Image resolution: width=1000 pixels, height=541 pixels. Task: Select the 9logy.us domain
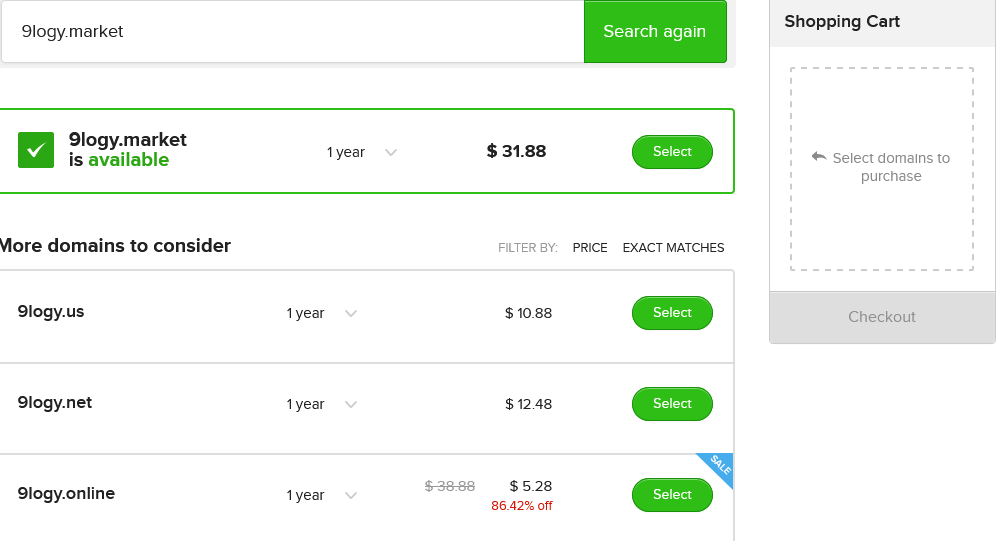[x=672, y=313]
